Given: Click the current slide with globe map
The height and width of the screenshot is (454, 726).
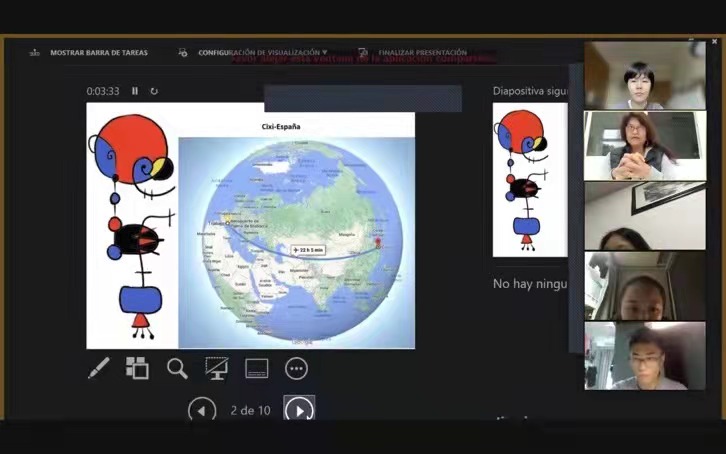Looking at the screenshot, I should (x=250, y=226).
